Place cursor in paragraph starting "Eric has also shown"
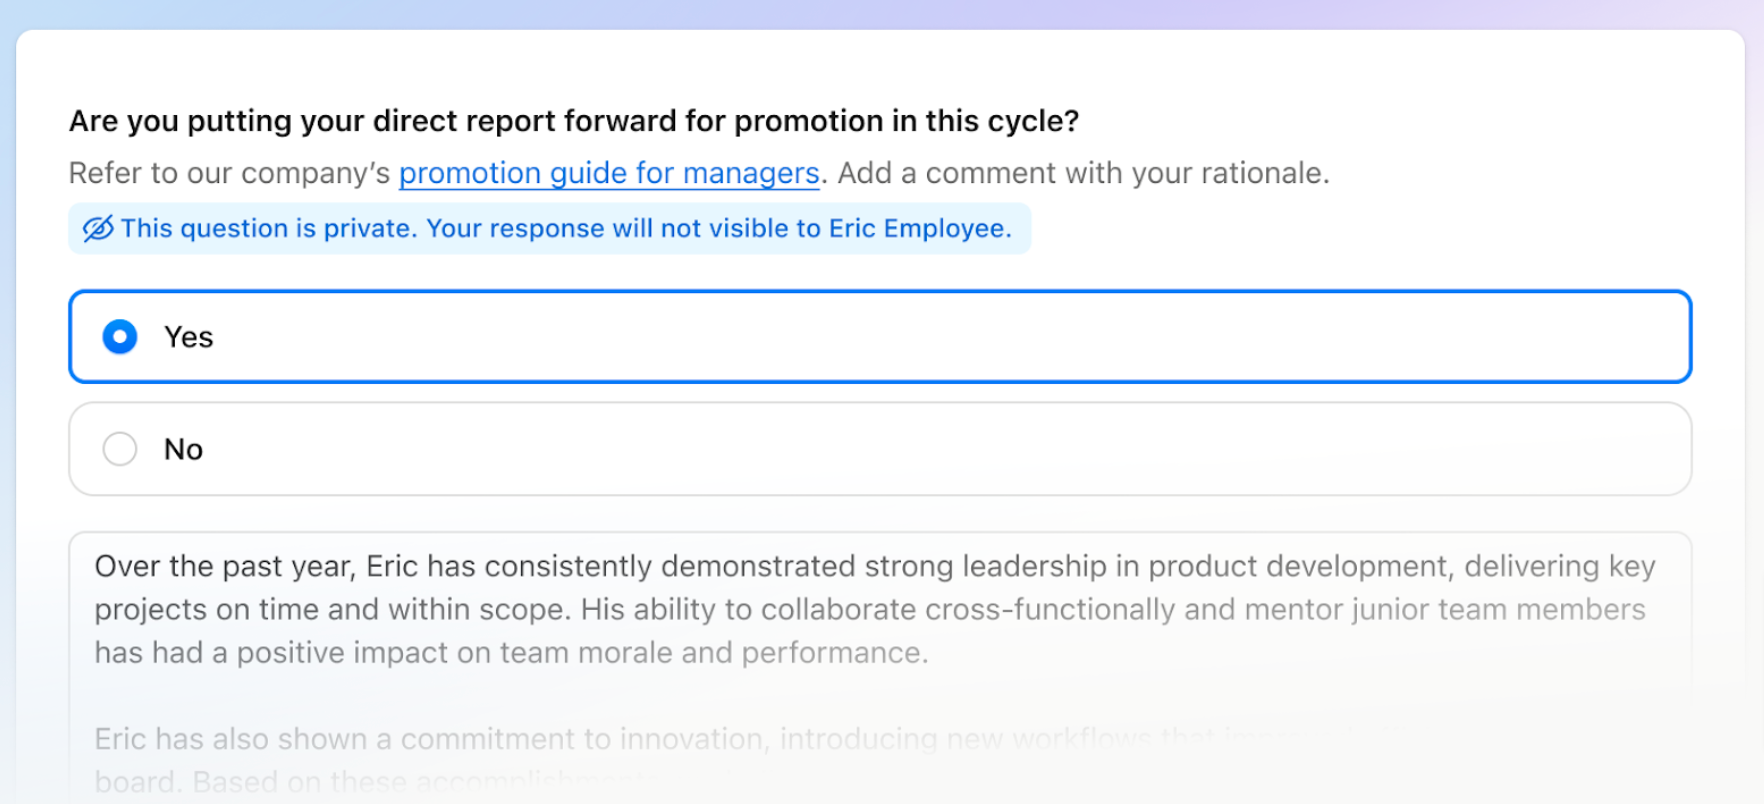The width and height of the screenshot is (1764, 804). 700,760
